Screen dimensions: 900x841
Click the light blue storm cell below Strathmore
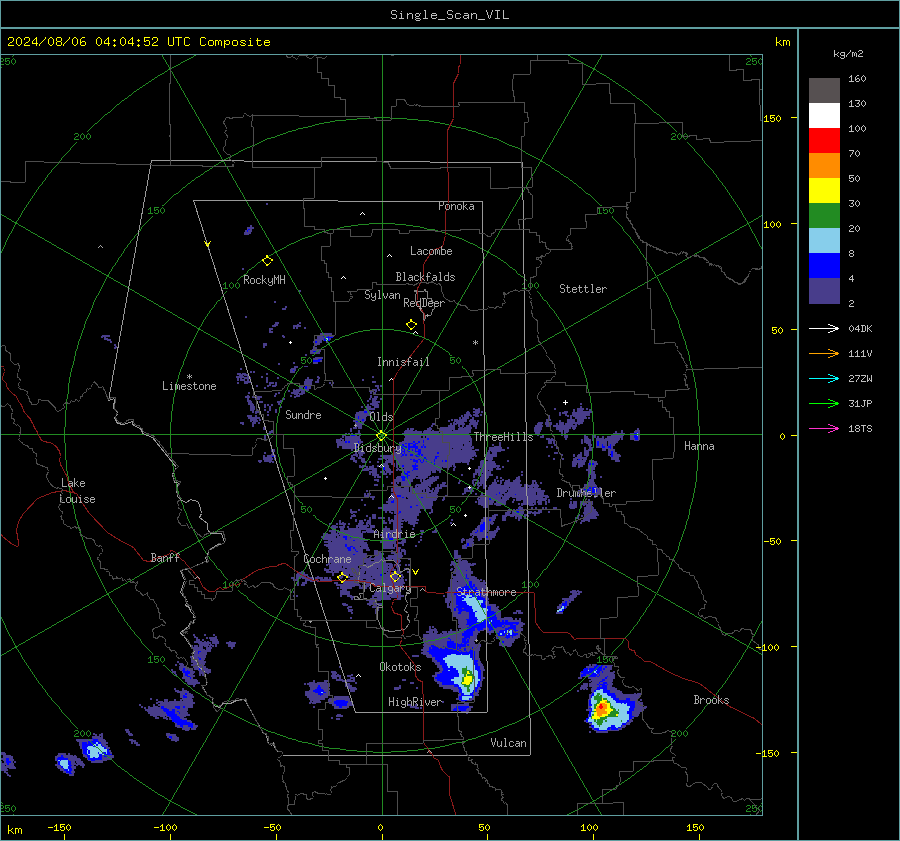click(474, 607)
